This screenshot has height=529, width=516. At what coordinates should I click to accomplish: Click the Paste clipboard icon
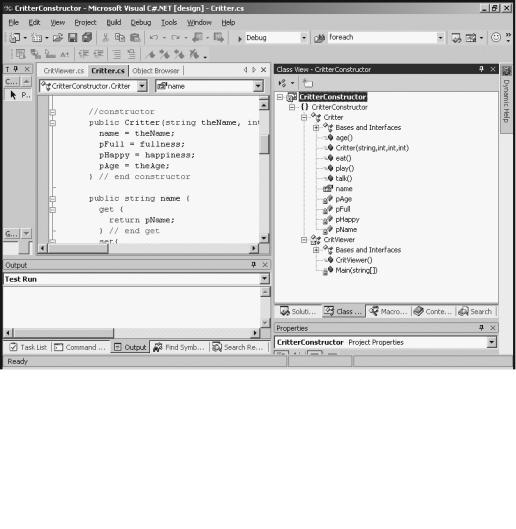135,37
